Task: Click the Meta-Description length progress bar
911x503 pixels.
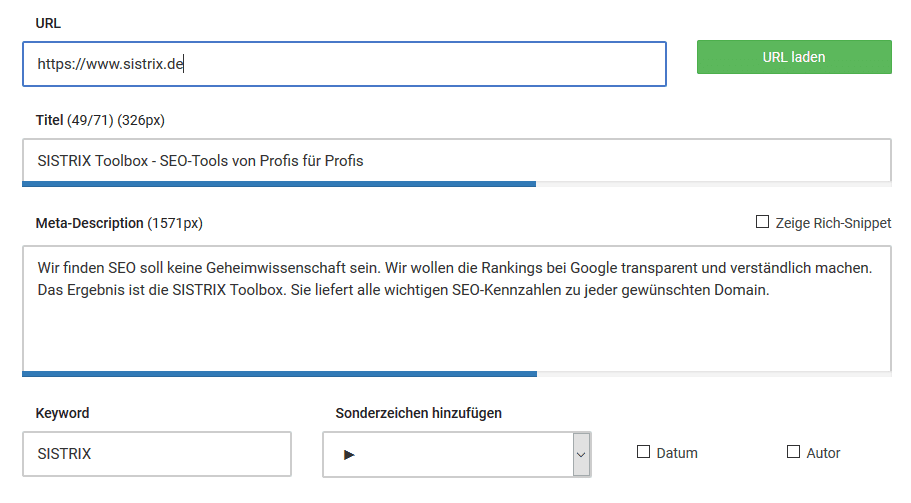Action: (457, 374)
